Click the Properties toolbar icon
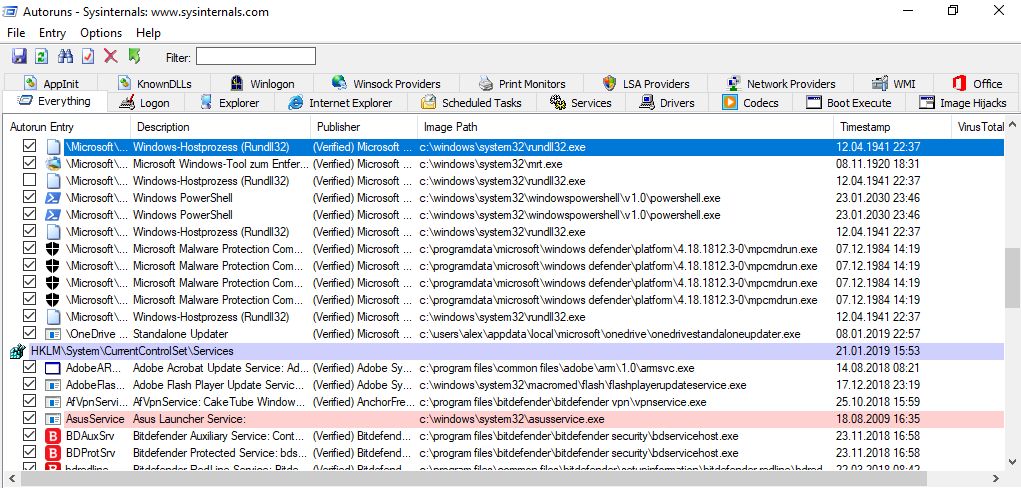This screenshot has width=1021, height=488. click(88, 56)
